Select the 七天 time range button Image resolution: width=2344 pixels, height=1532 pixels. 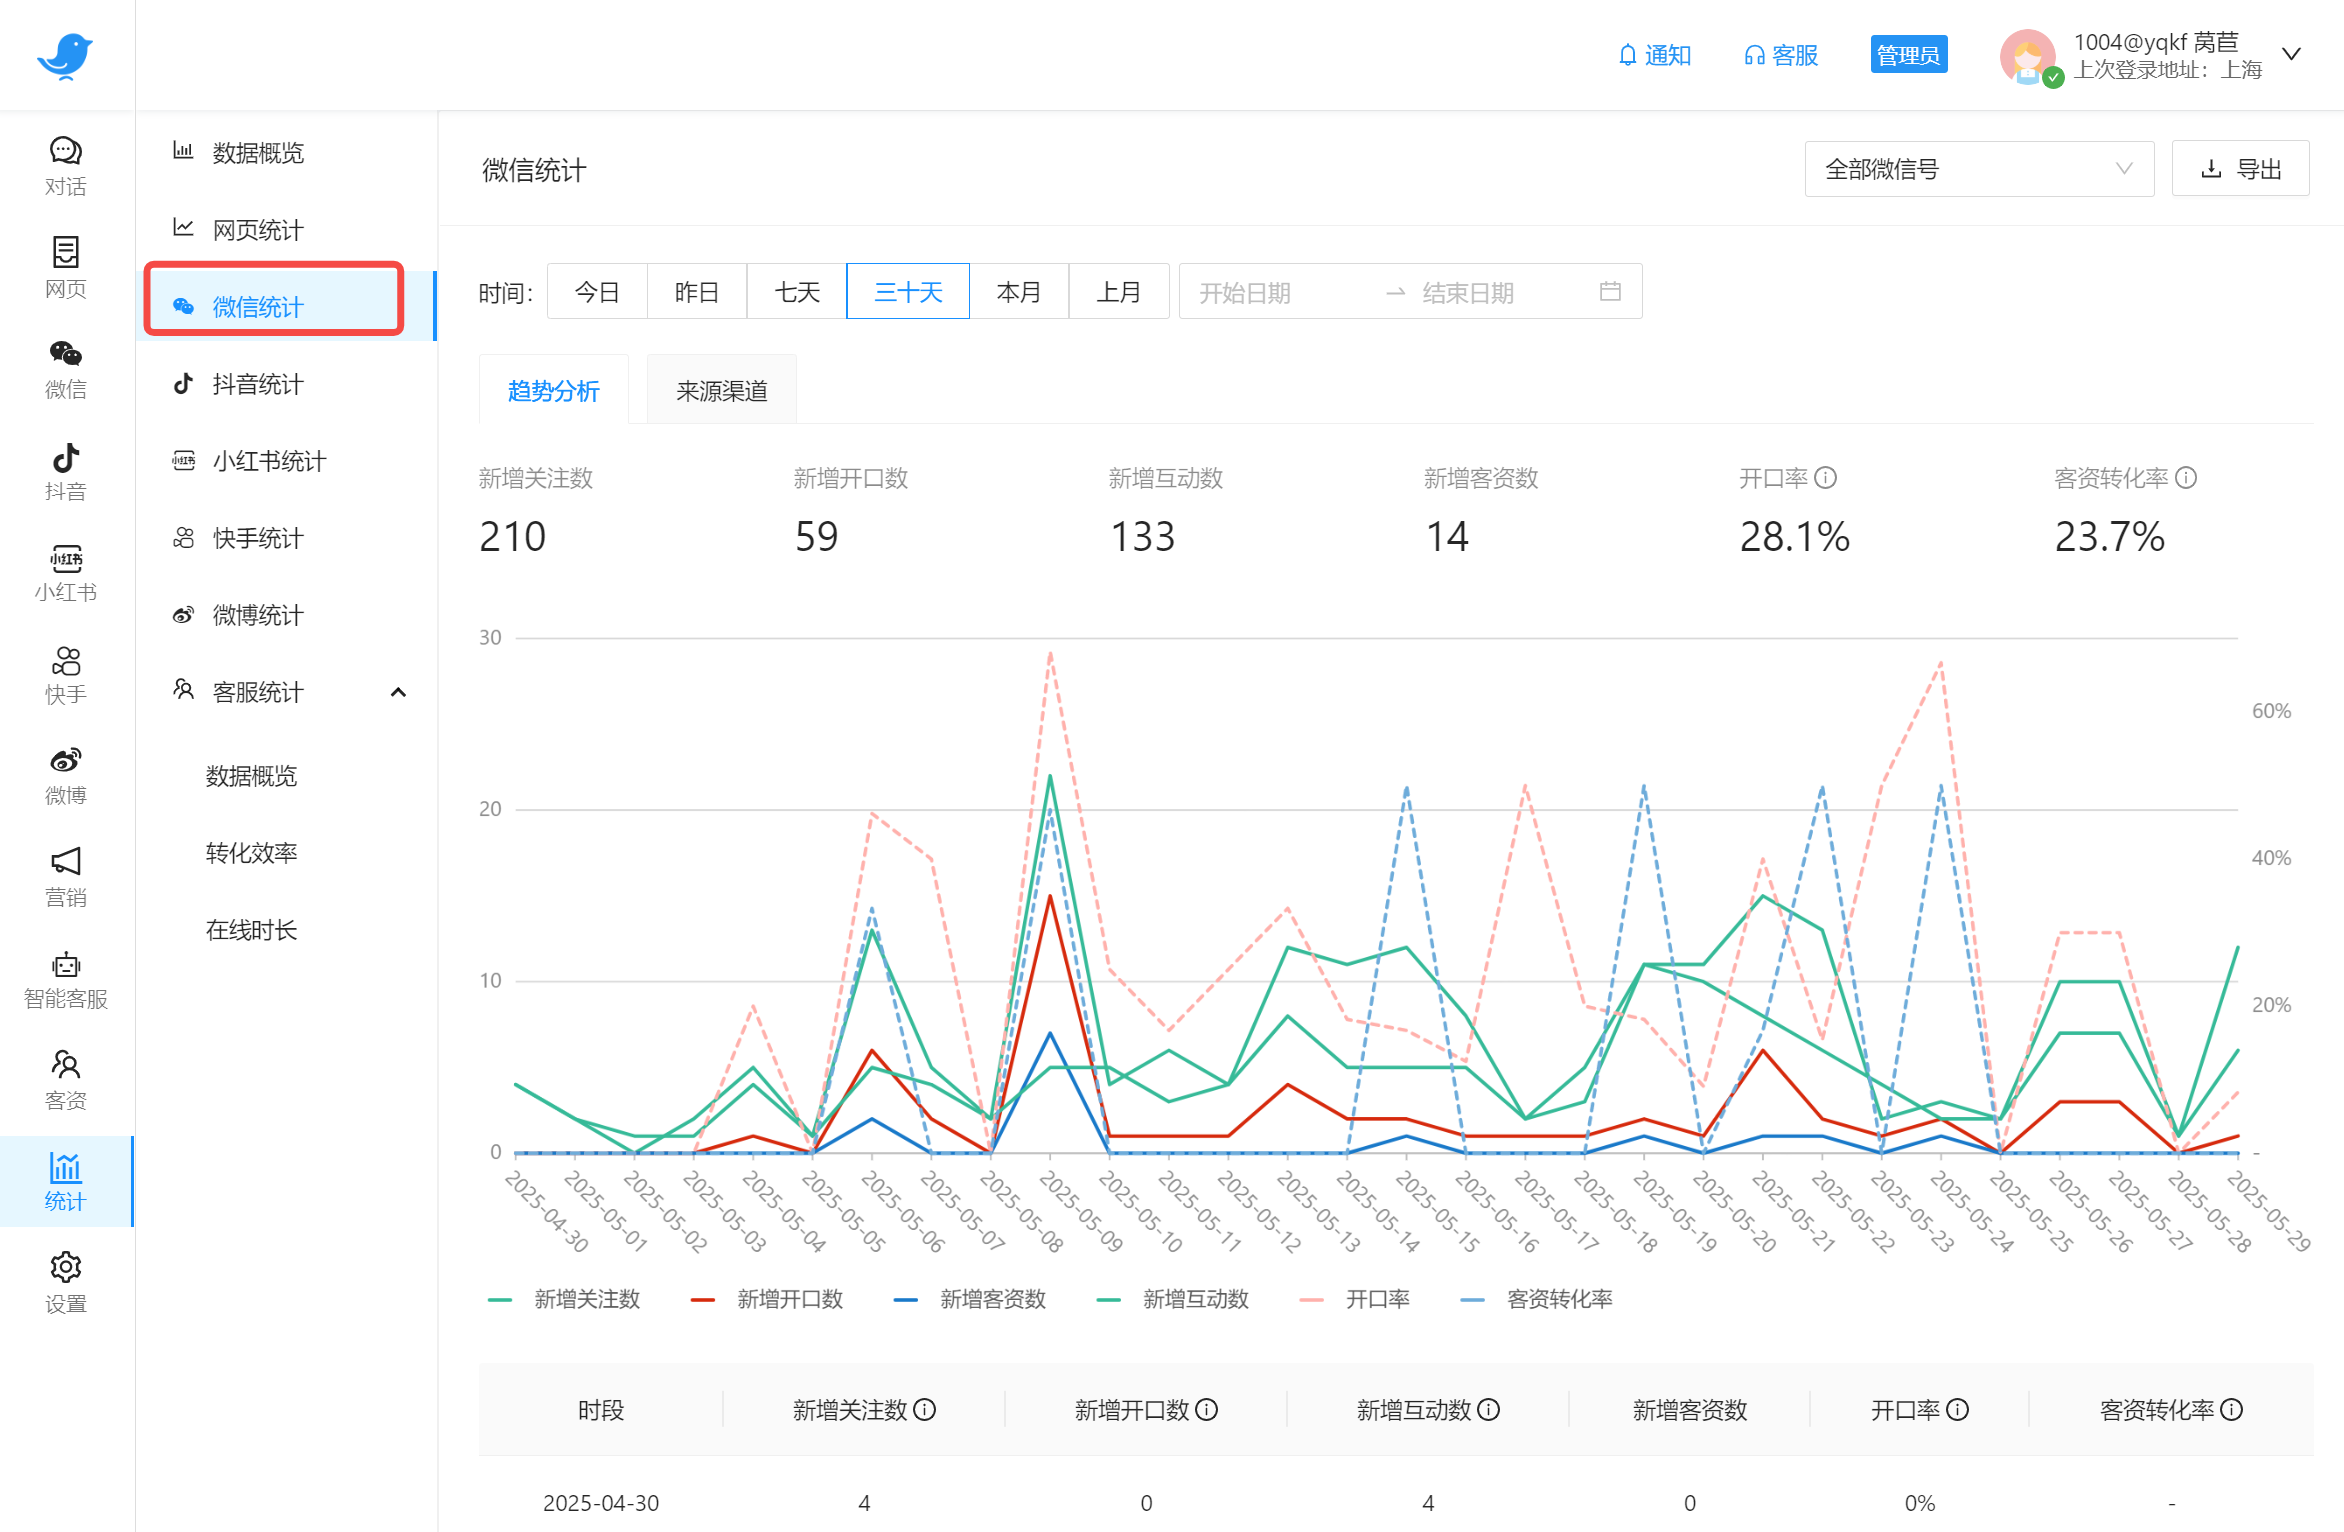coord(797,292)
